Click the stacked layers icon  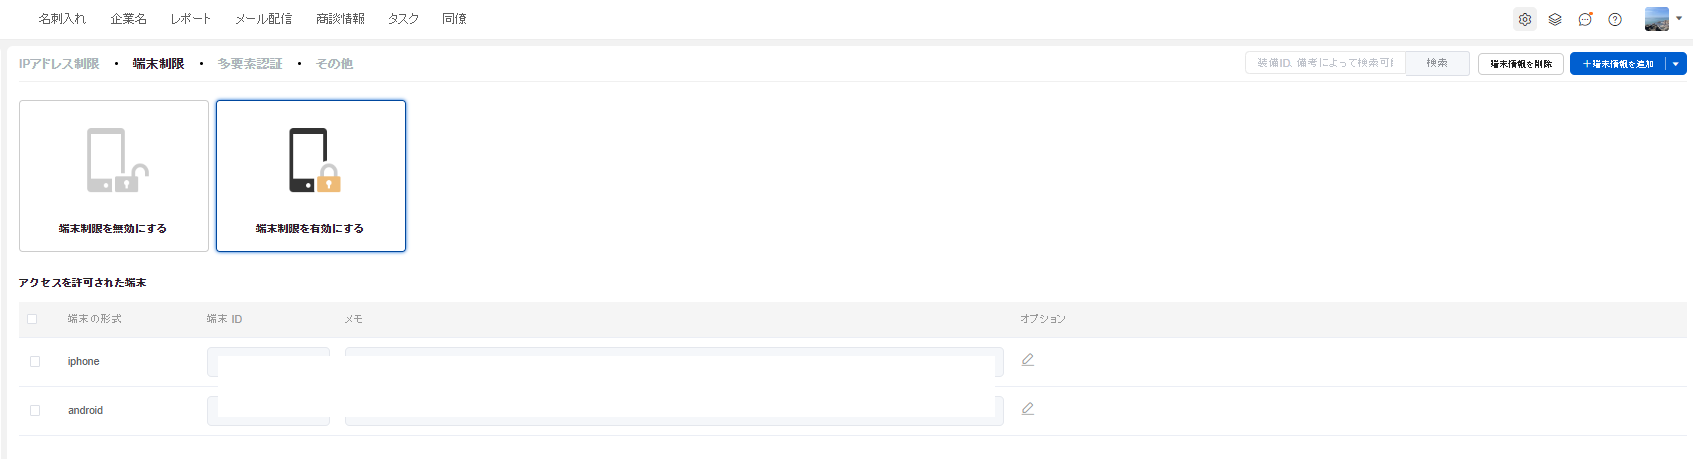coord(1554,19)
